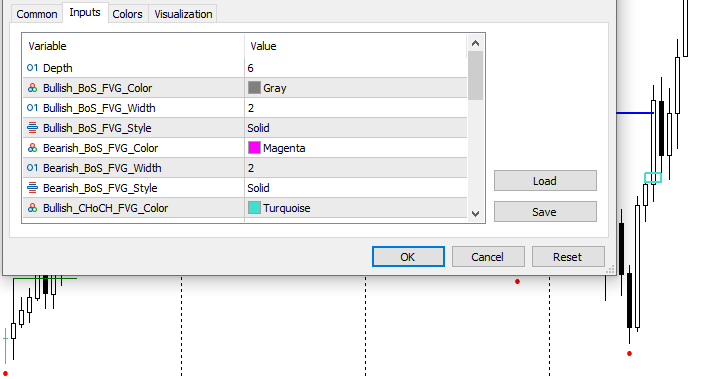The image size is (722, 379).
Task: Click the inputs list scrollbar thumb
Action: (x=476, y=75)
